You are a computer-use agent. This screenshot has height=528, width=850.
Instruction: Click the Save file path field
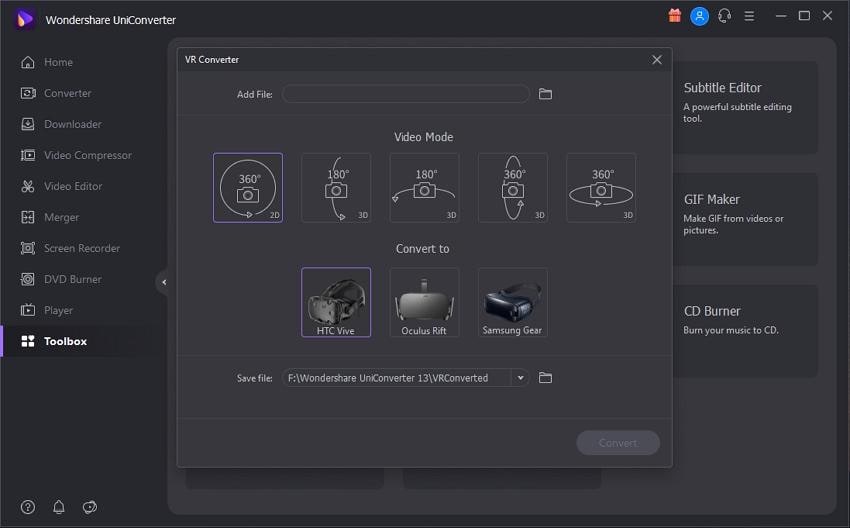click(396, 378)
